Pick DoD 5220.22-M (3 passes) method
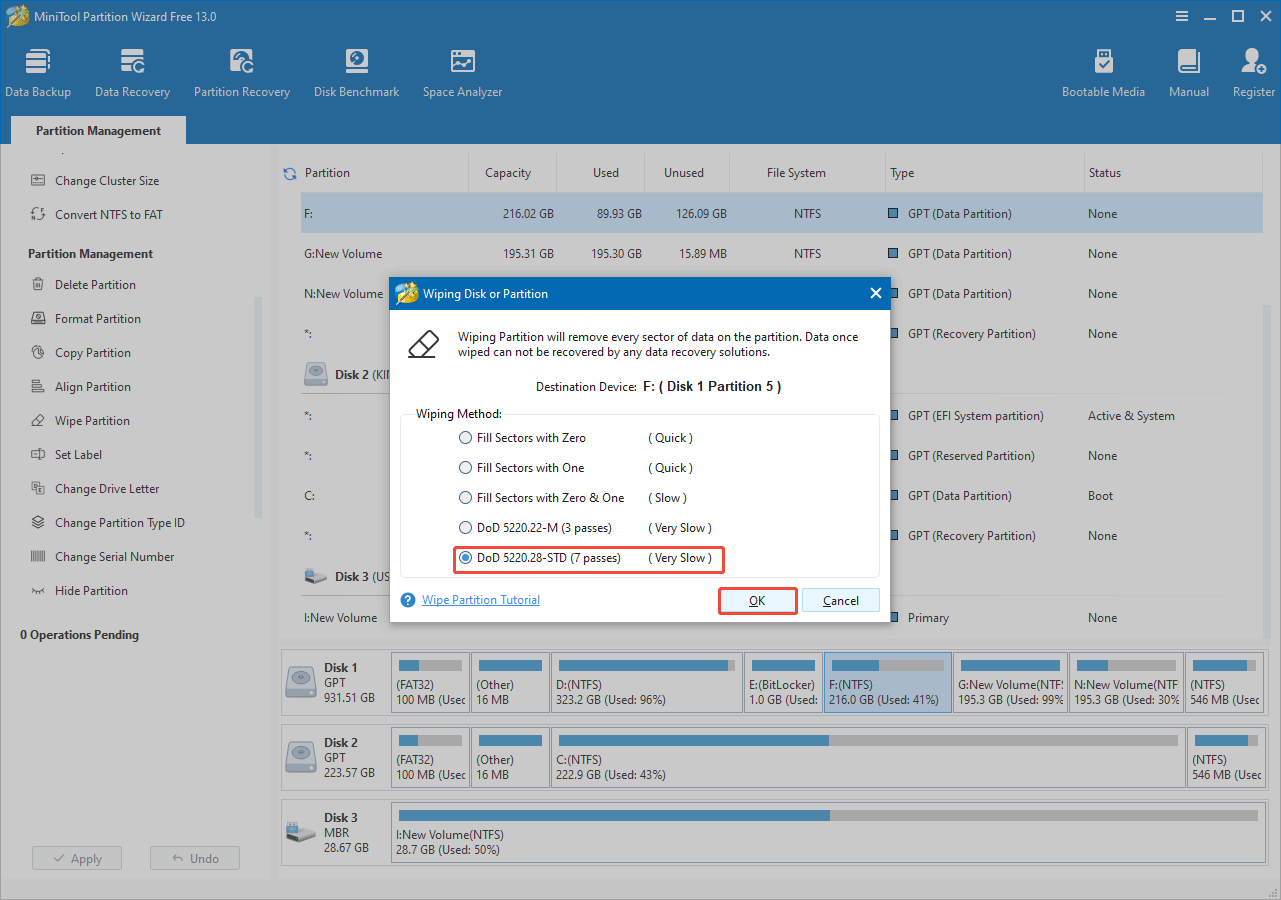The image size is (1281, 900). click(x=465, y=527)
